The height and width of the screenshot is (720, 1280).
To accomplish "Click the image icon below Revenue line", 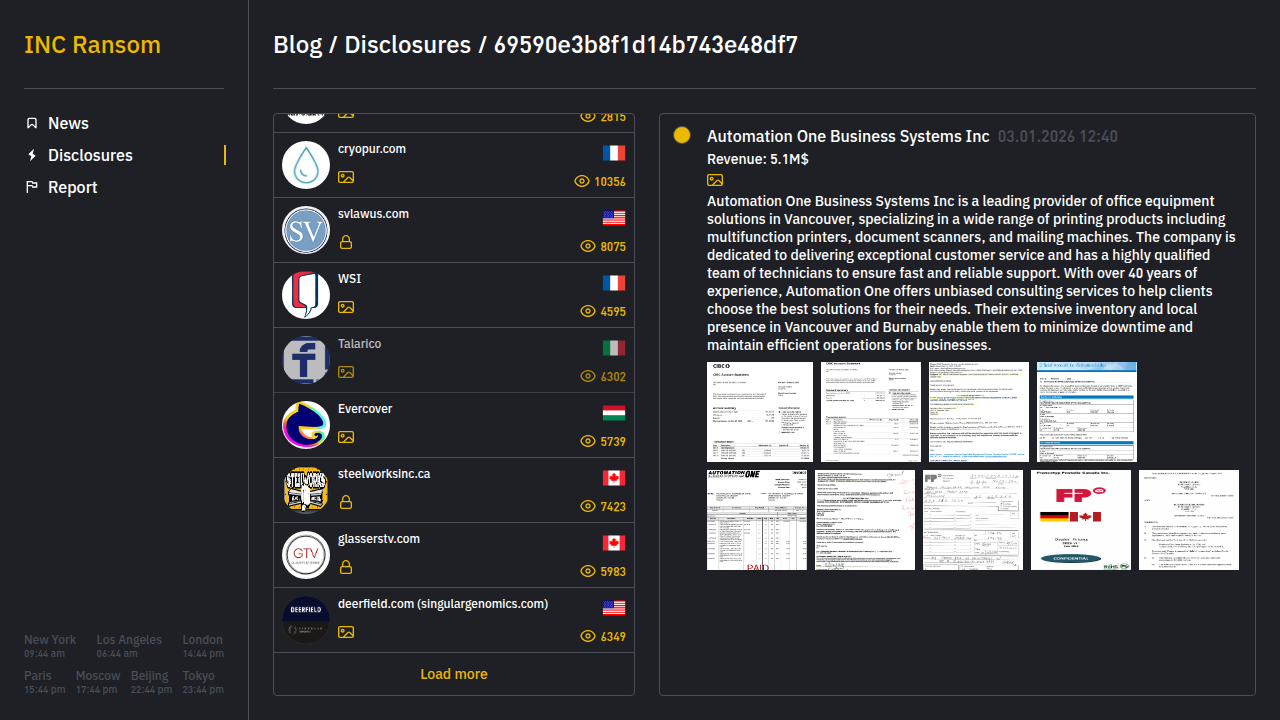I will (715, 180).
